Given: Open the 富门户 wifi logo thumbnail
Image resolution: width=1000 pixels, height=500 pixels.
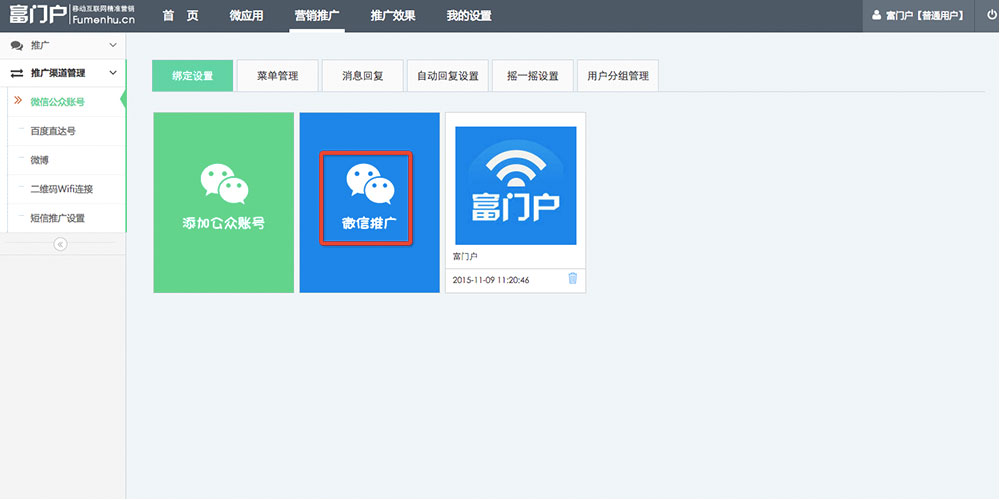Looking at the screenshot, I should [x=516, y=186].
